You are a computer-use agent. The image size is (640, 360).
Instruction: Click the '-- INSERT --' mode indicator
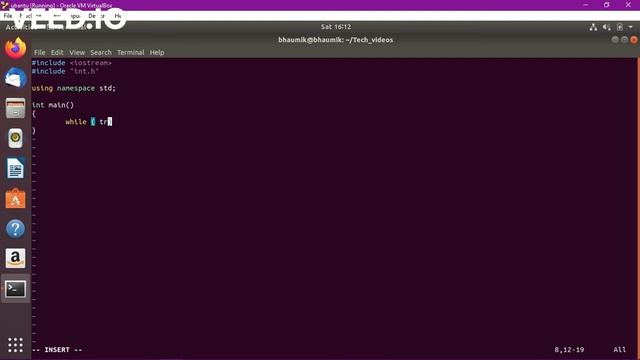pos(57,350)
